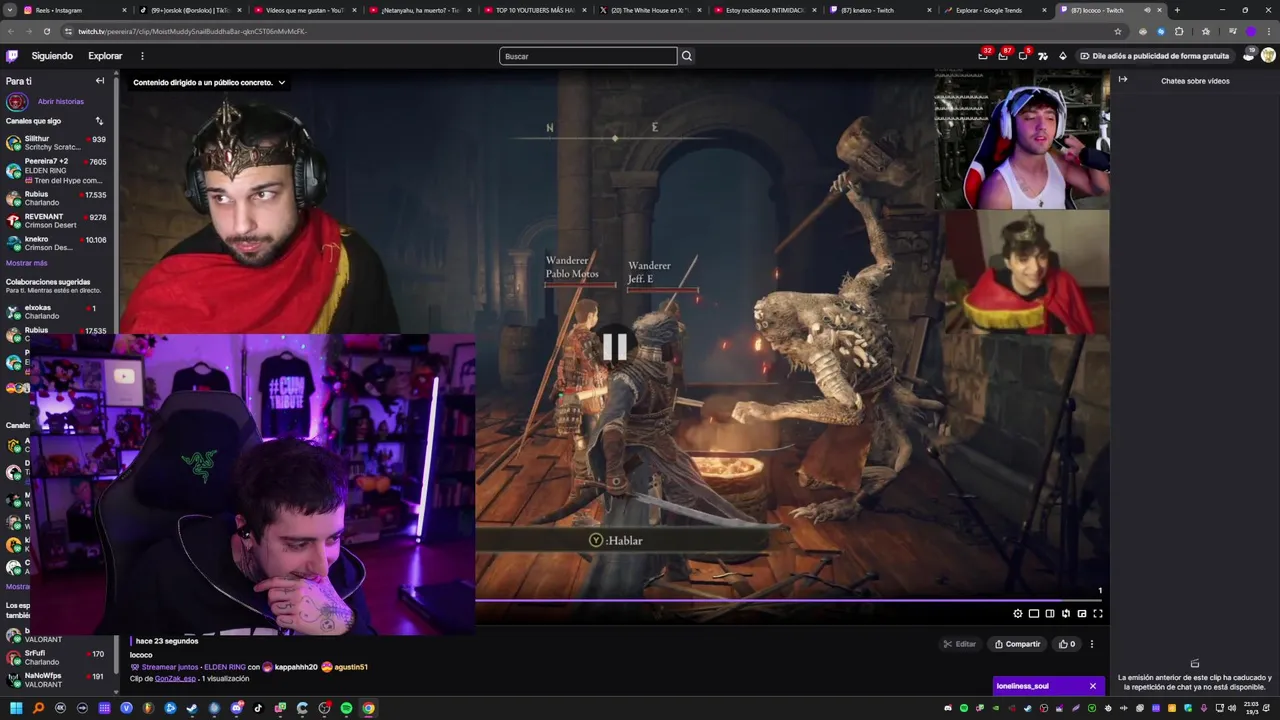This screenshot has height=720, width=1280.
Task: Open TikTok from the taskbar
Action: click(x=258, y=708)
